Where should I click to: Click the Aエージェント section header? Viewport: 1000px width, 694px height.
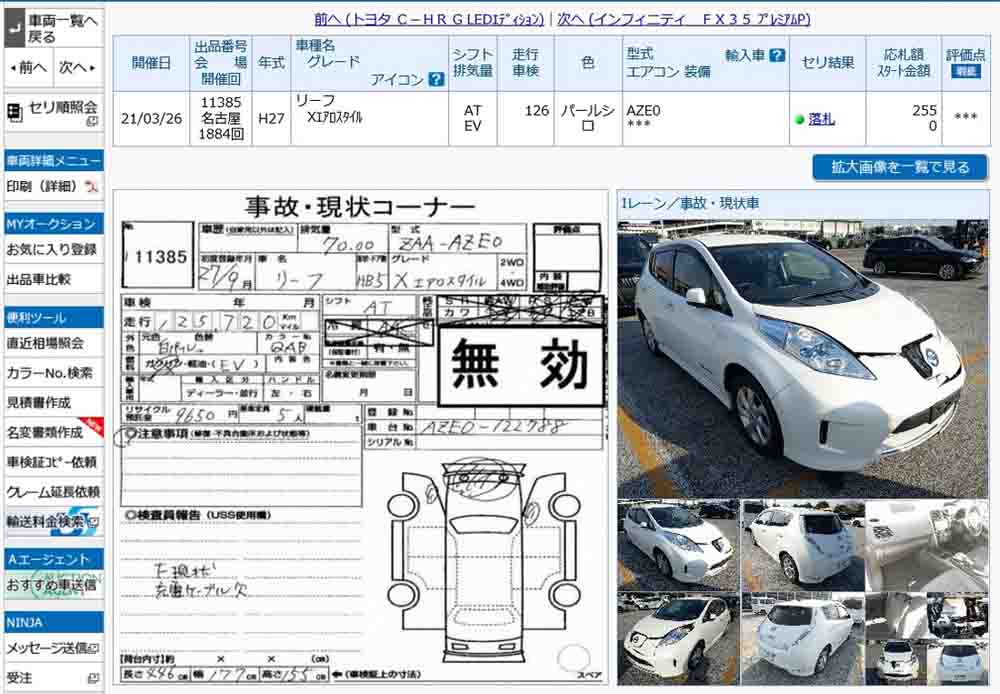click(x=54, y=559)
